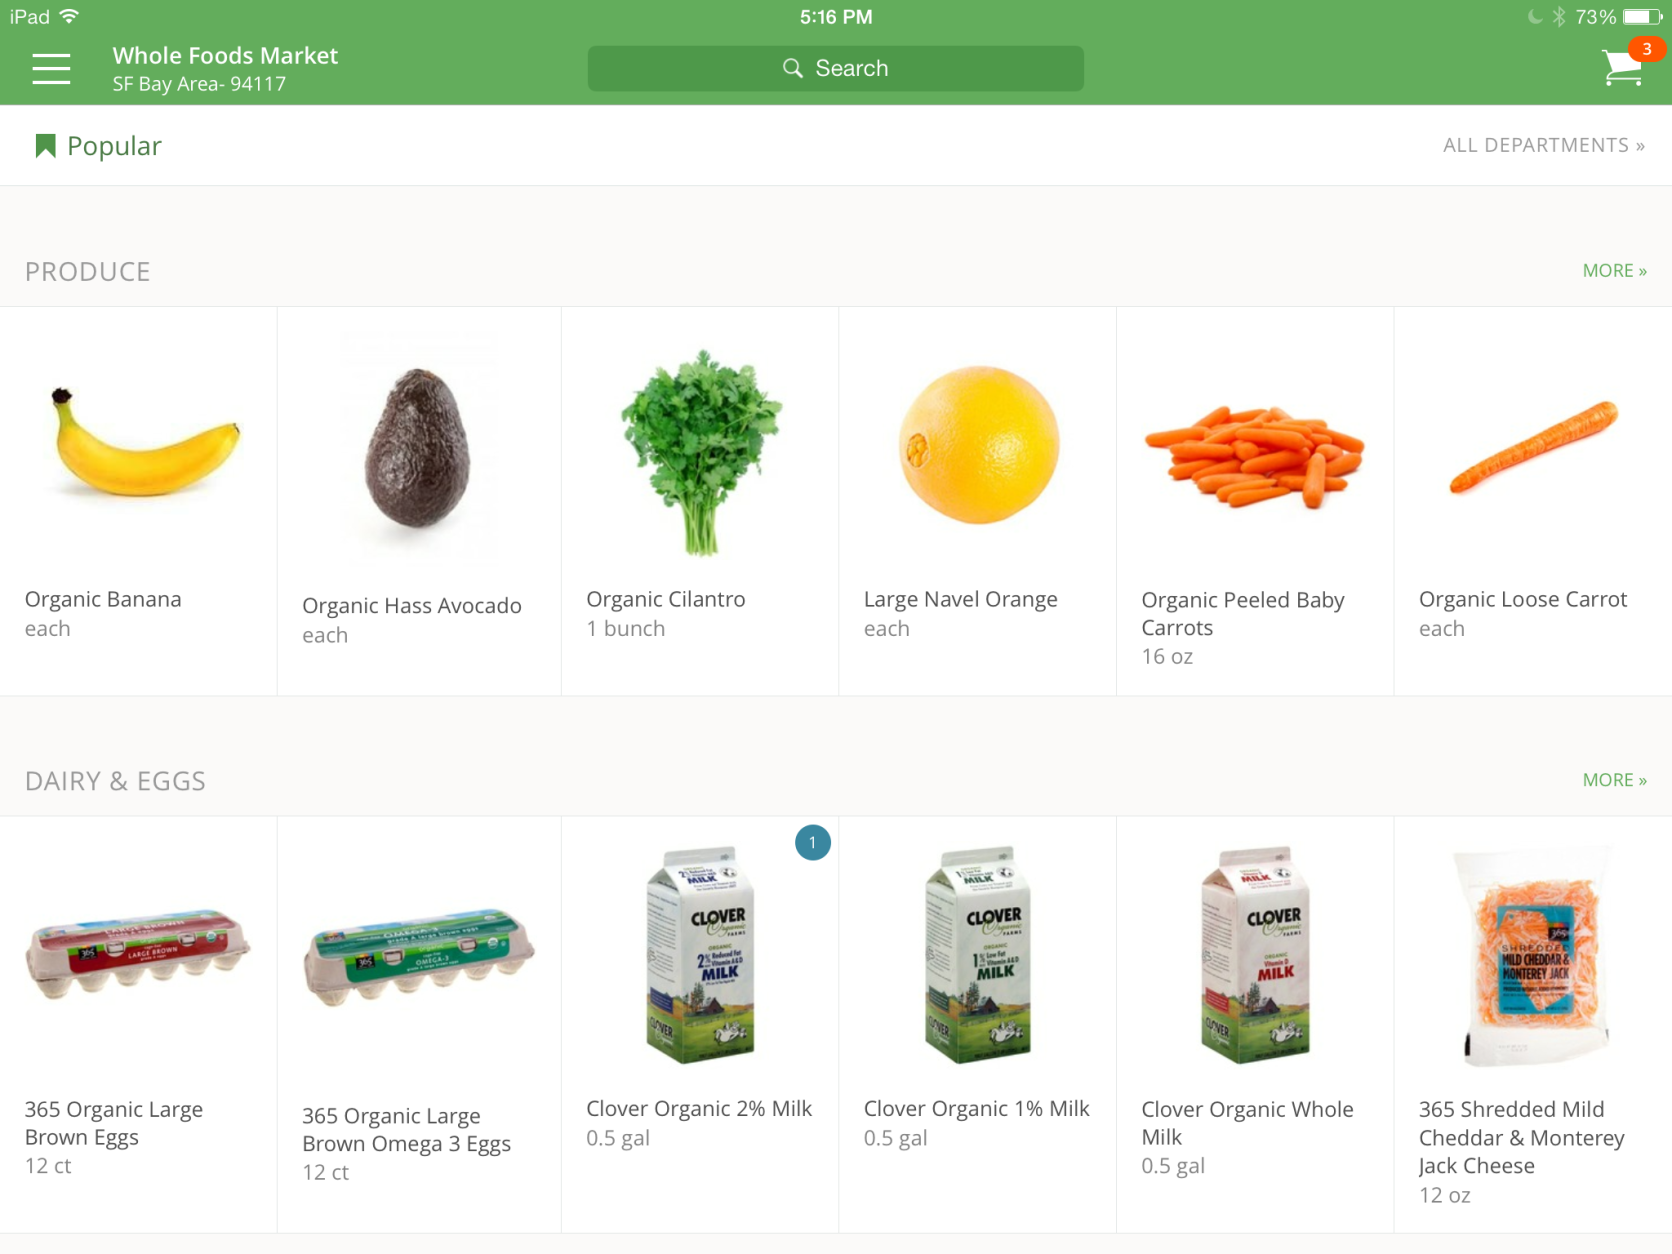The width and height of the screenshot is (1672, 1254).
Task: Select the Popular tab
Action: [x=98, y=146]
